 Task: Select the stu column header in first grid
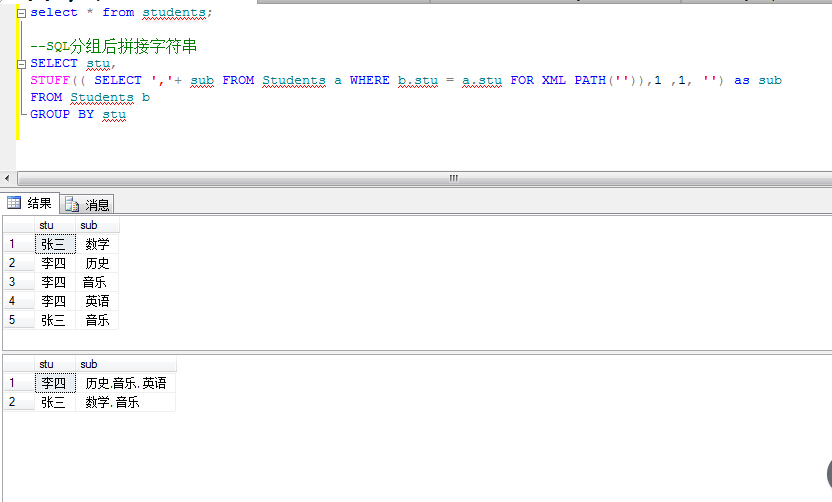(55, 225)
